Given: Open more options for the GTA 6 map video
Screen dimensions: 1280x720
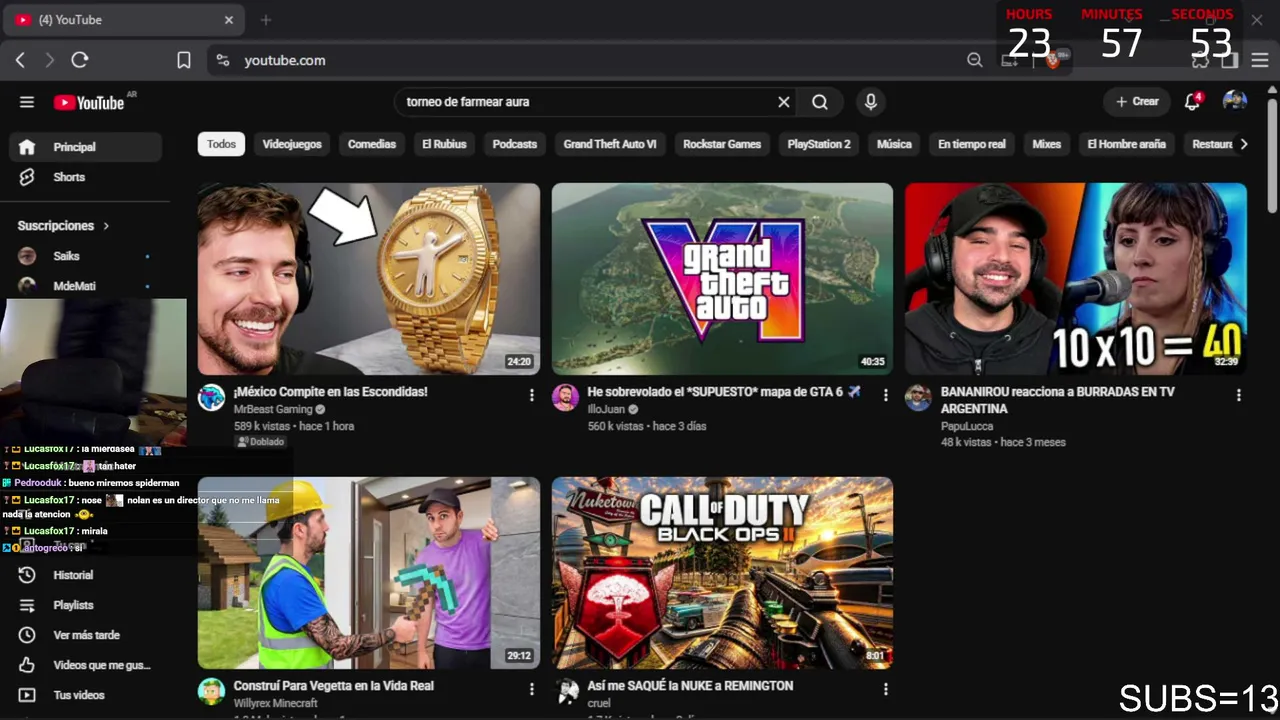Looking at the screenshot, I should point(885,395).
